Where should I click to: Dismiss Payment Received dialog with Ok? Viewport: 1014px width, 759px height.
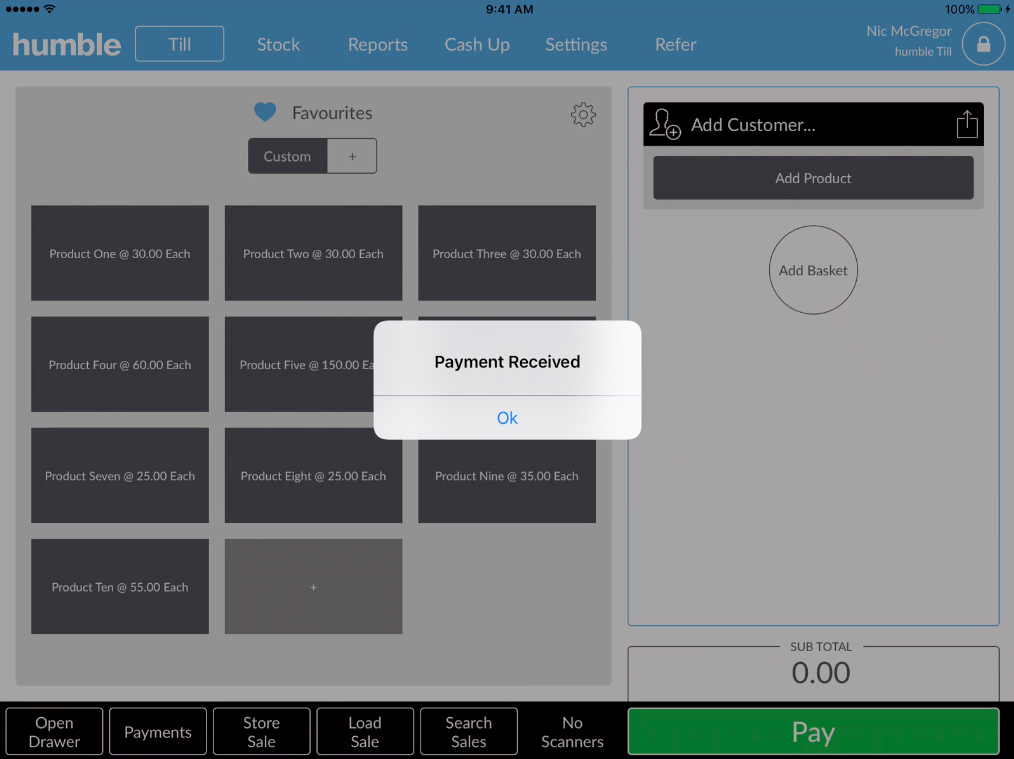[507, 418]
